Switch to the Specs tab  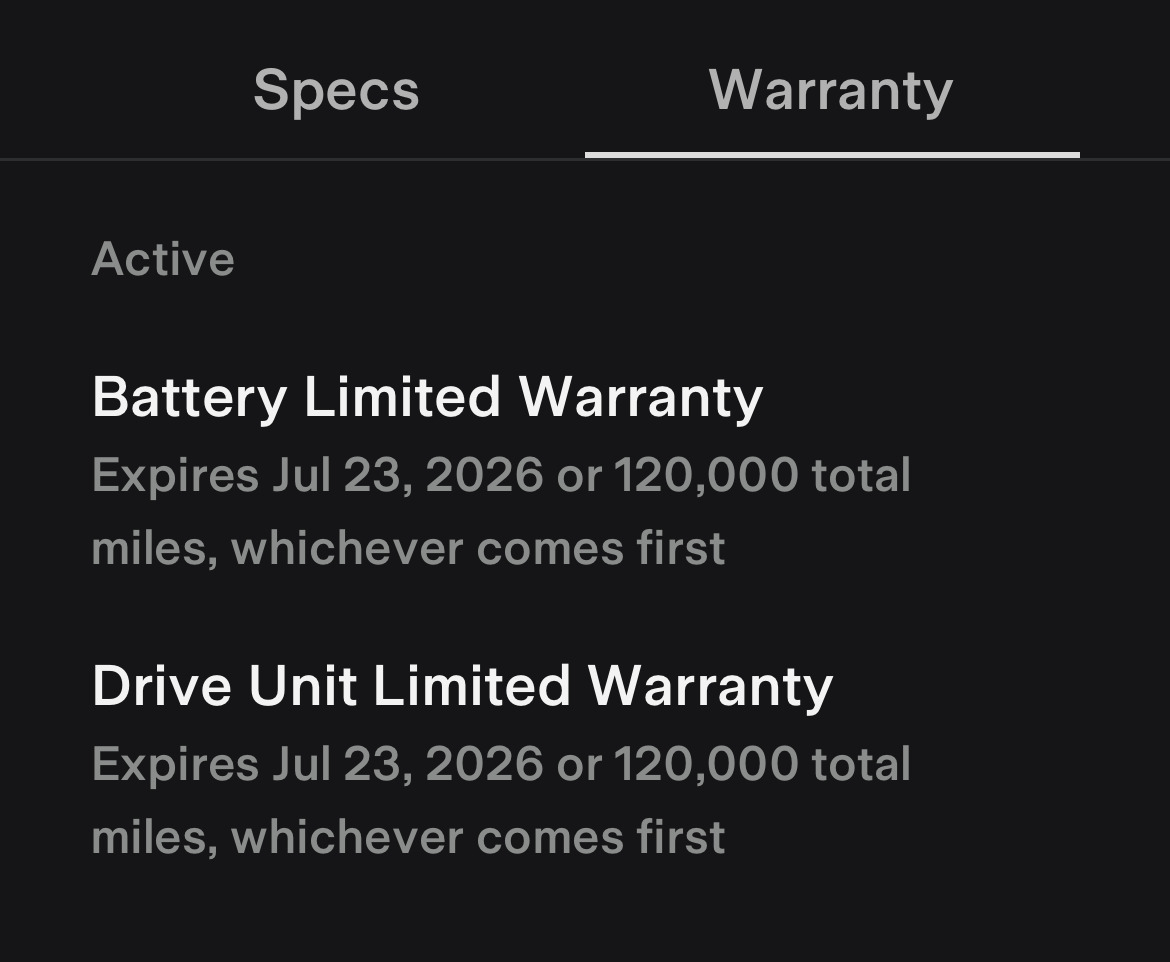pyautogui.click(x=336, y=91)
